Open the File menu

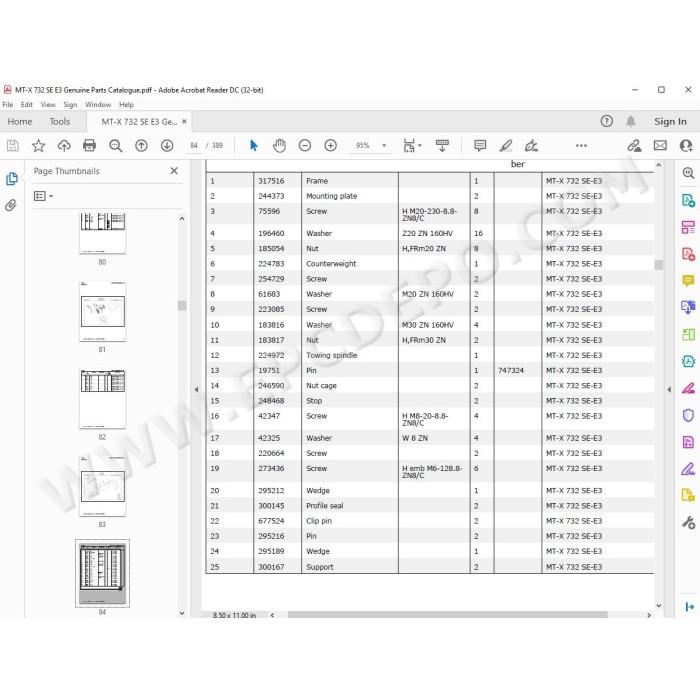pyautogui.click(x=8, y=104)
